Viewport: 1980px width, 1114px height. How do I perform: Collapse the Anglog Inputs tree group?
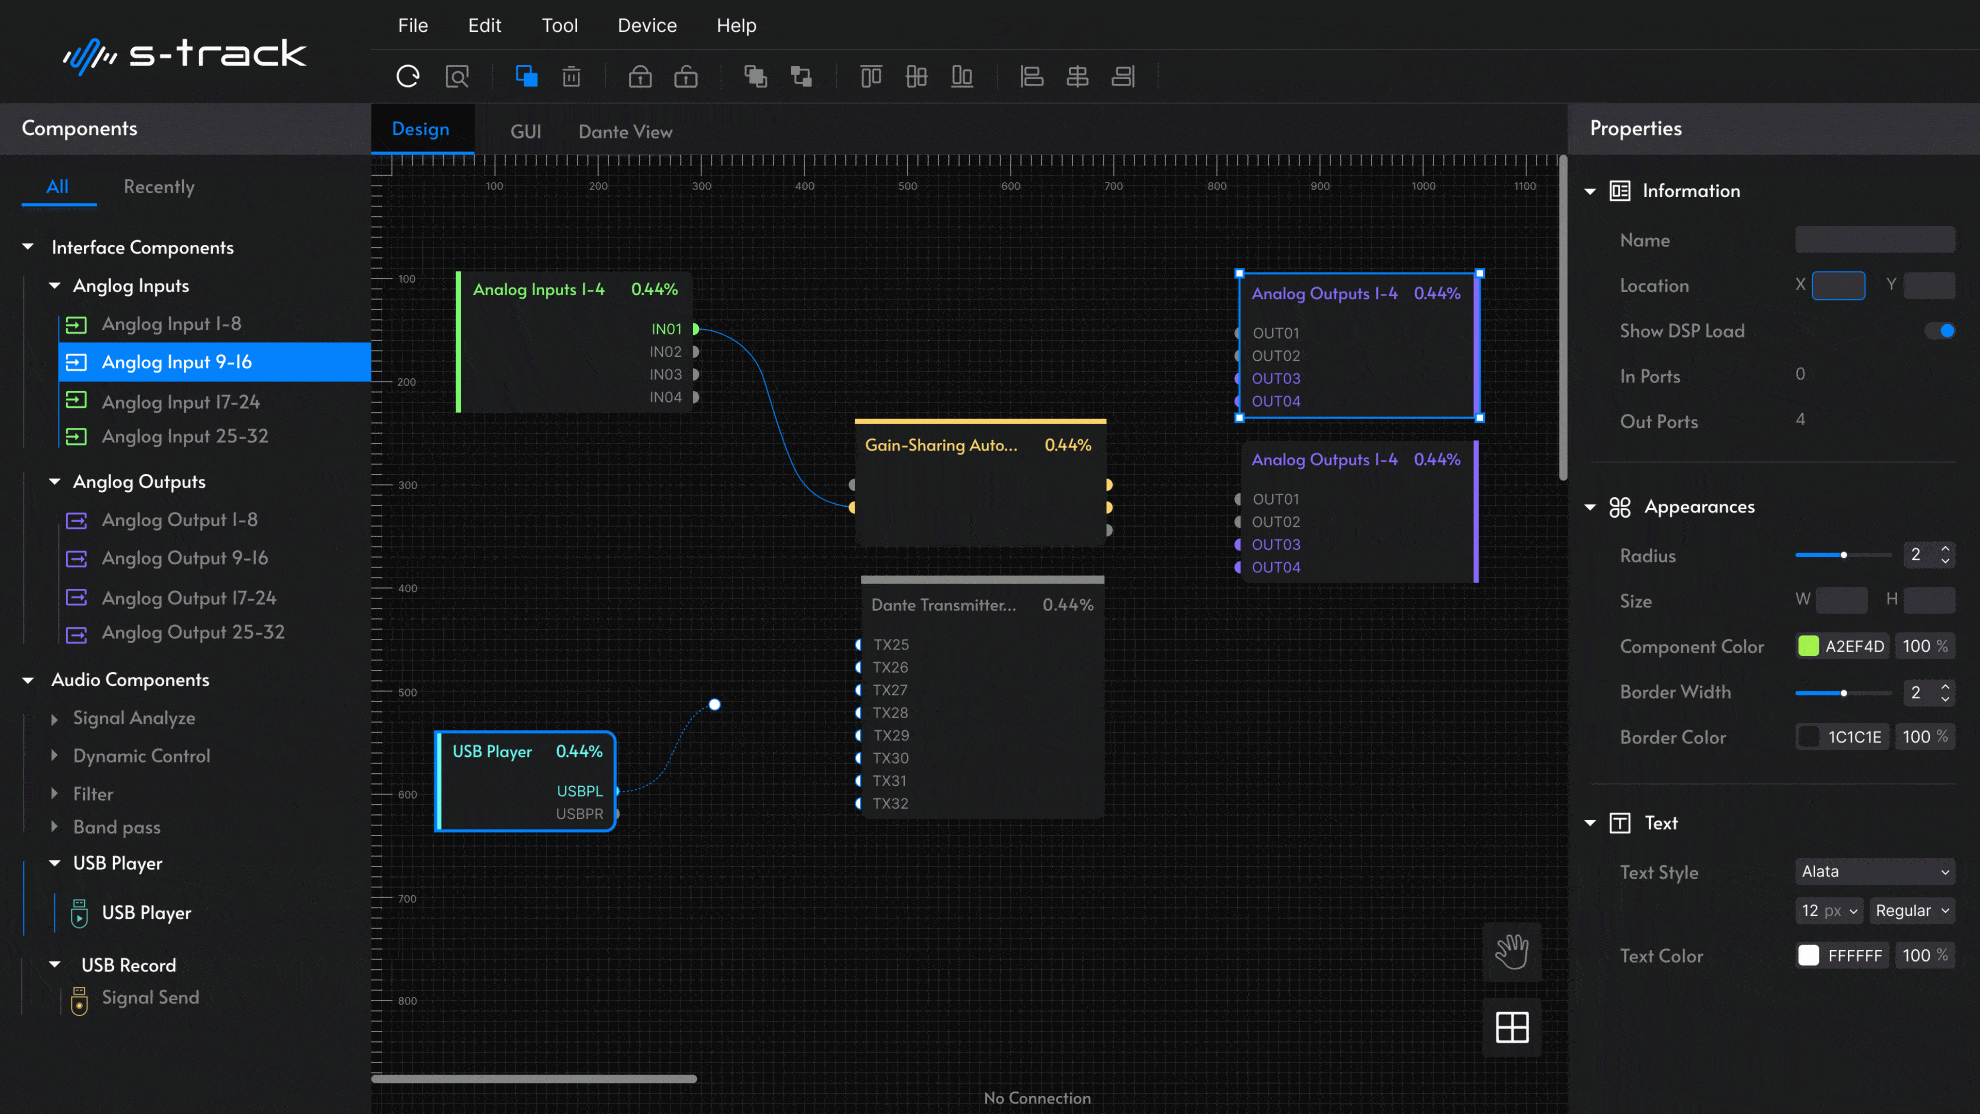pyautogui.click(x=55, y=286)
